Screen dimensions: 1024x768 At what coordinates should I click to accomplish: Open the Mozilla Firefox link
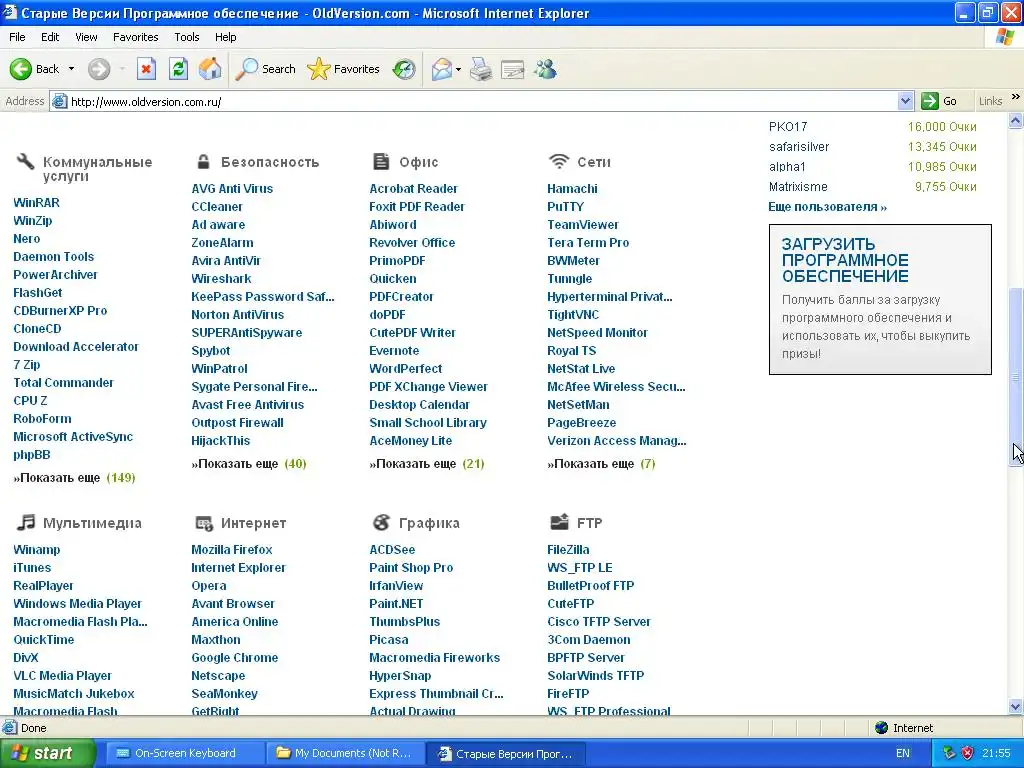coord(232,549)
